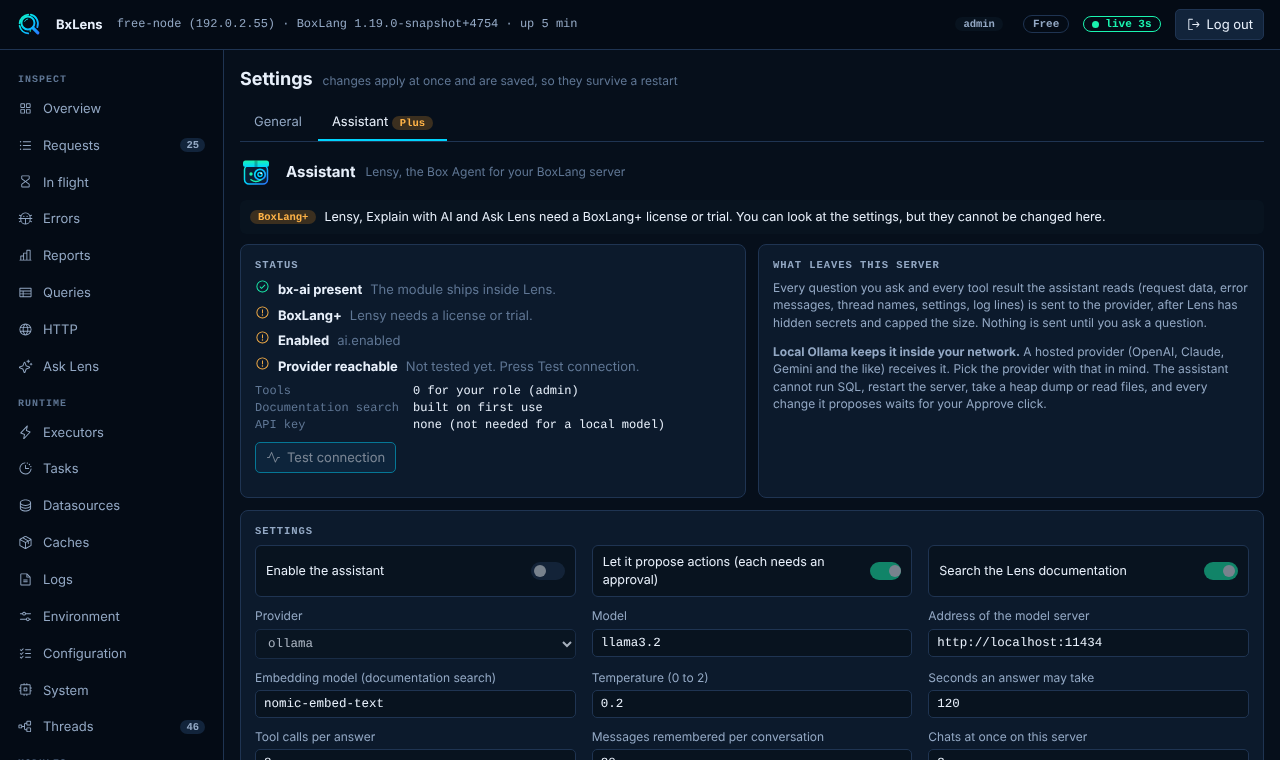Click the Executors lightning icon

pos(25,432)
